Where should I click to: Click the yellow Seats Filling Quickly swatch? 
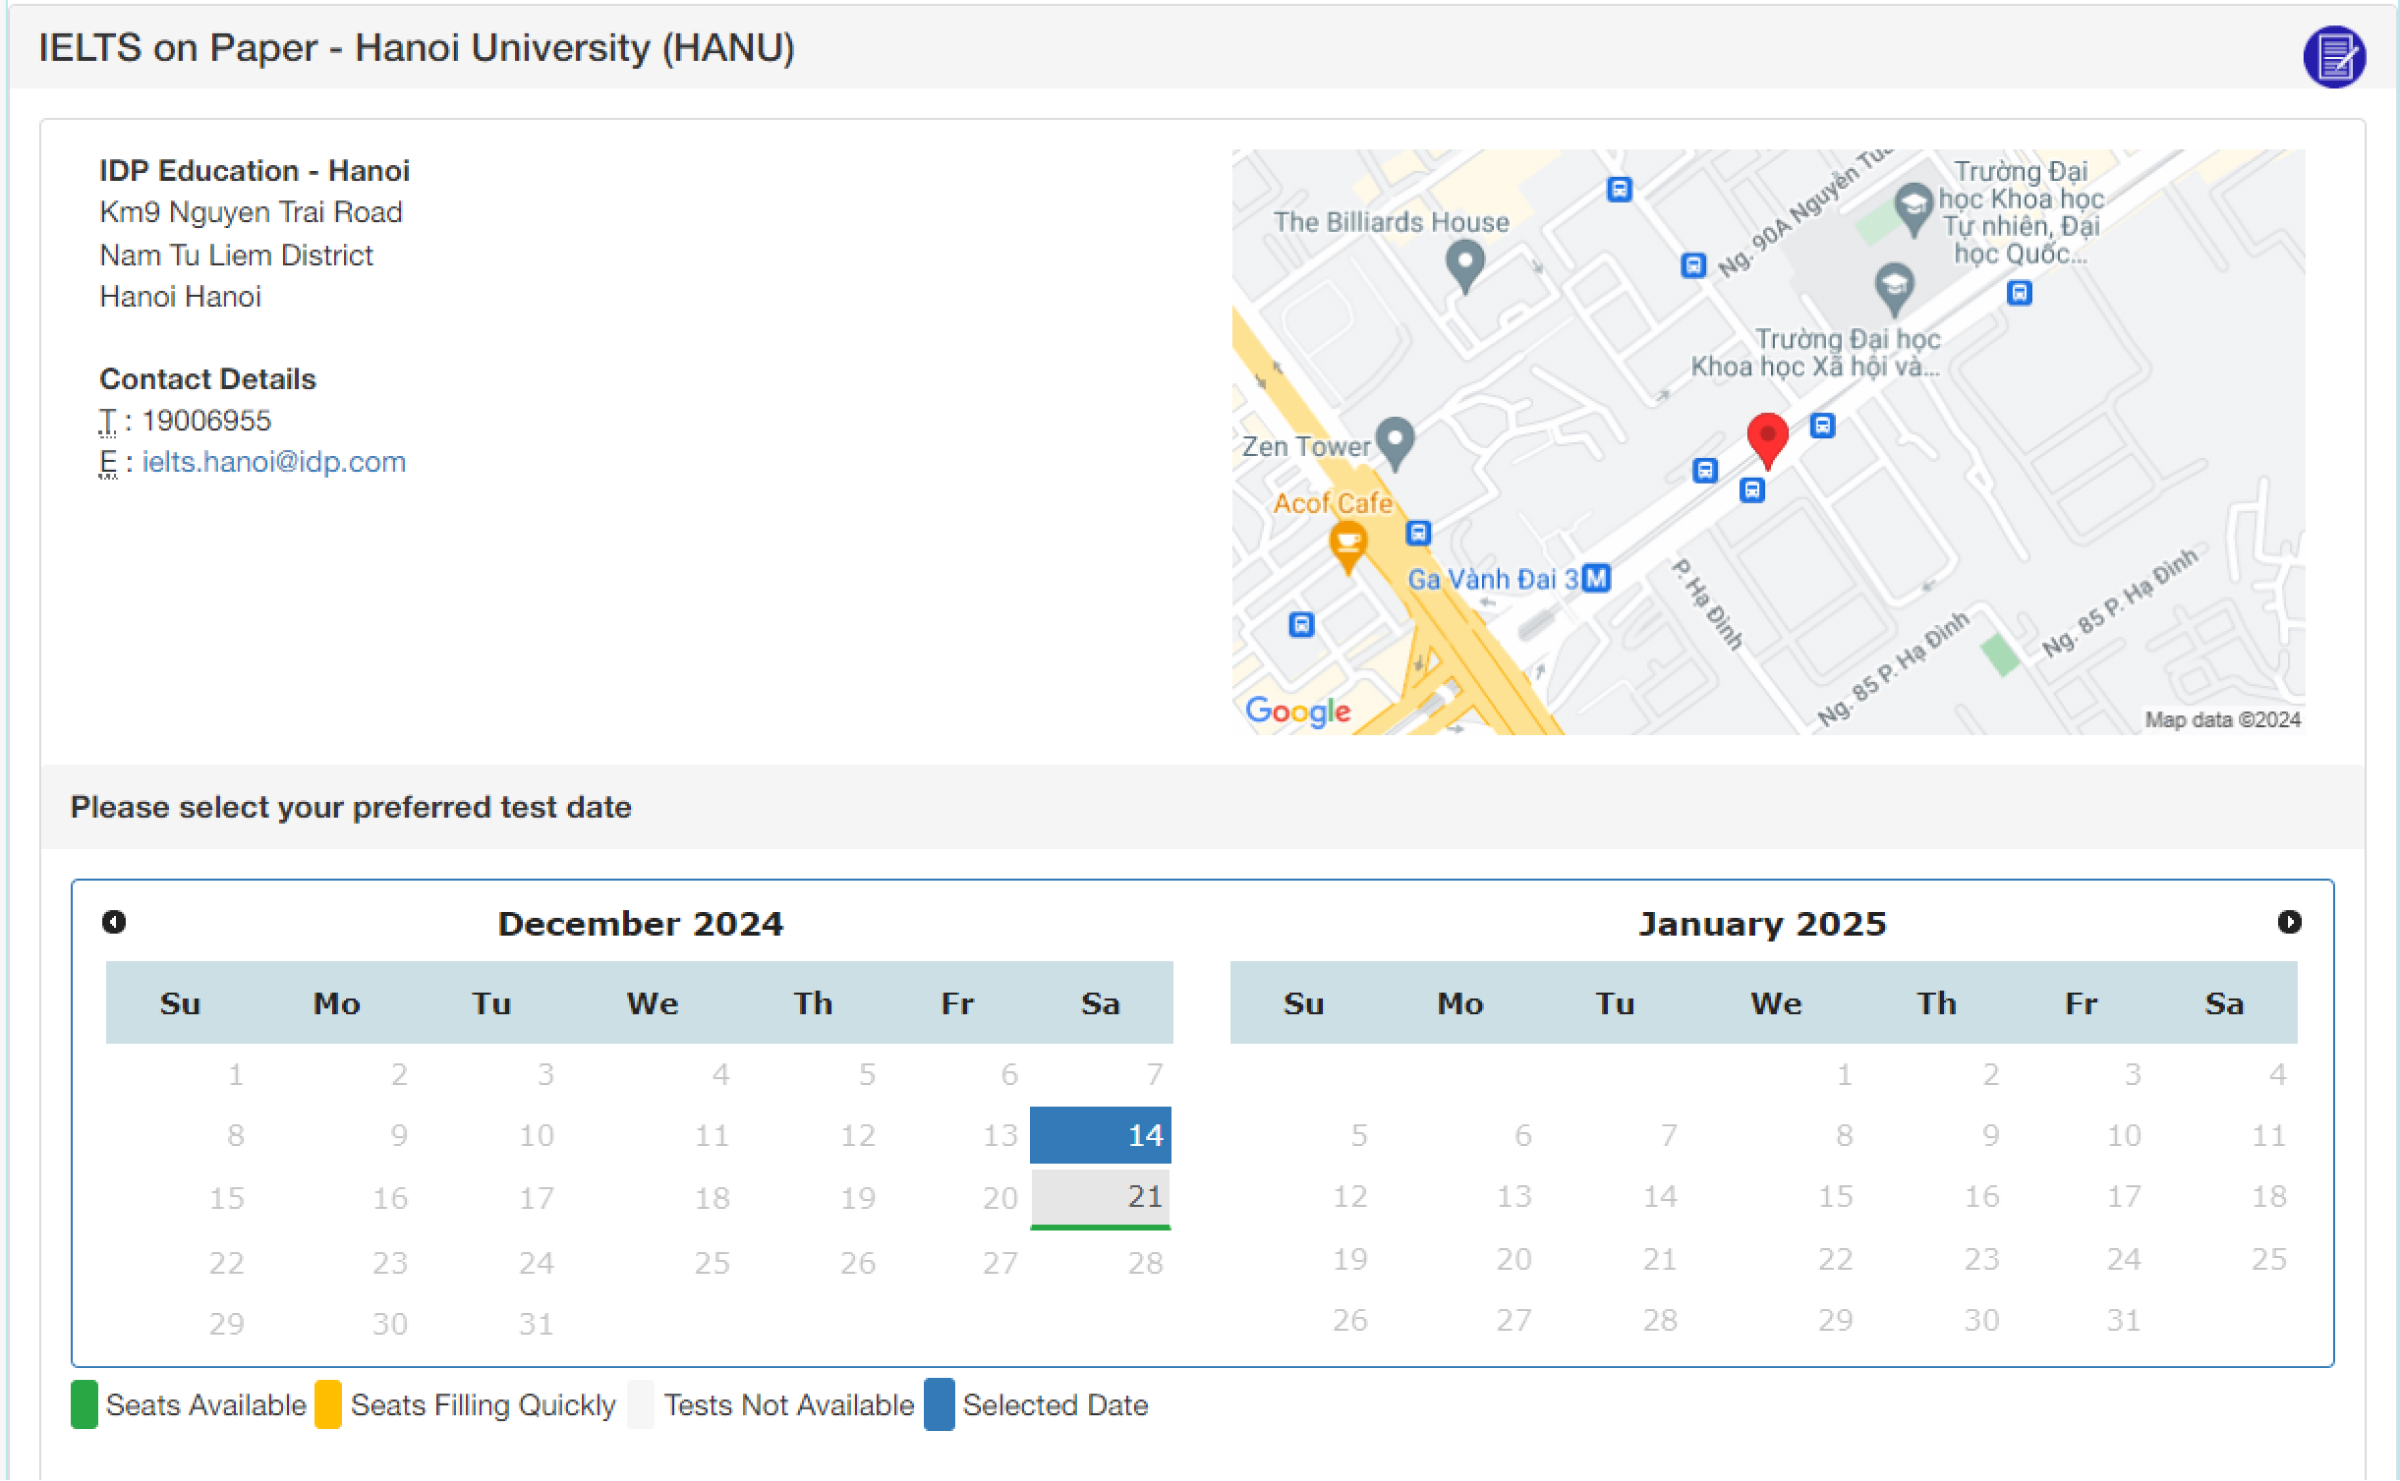[328, 1405]
